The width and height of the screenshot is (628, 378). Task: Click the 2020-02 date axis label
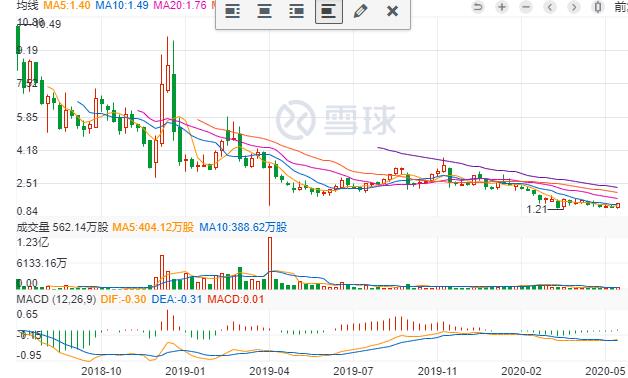tap(521, 371)
